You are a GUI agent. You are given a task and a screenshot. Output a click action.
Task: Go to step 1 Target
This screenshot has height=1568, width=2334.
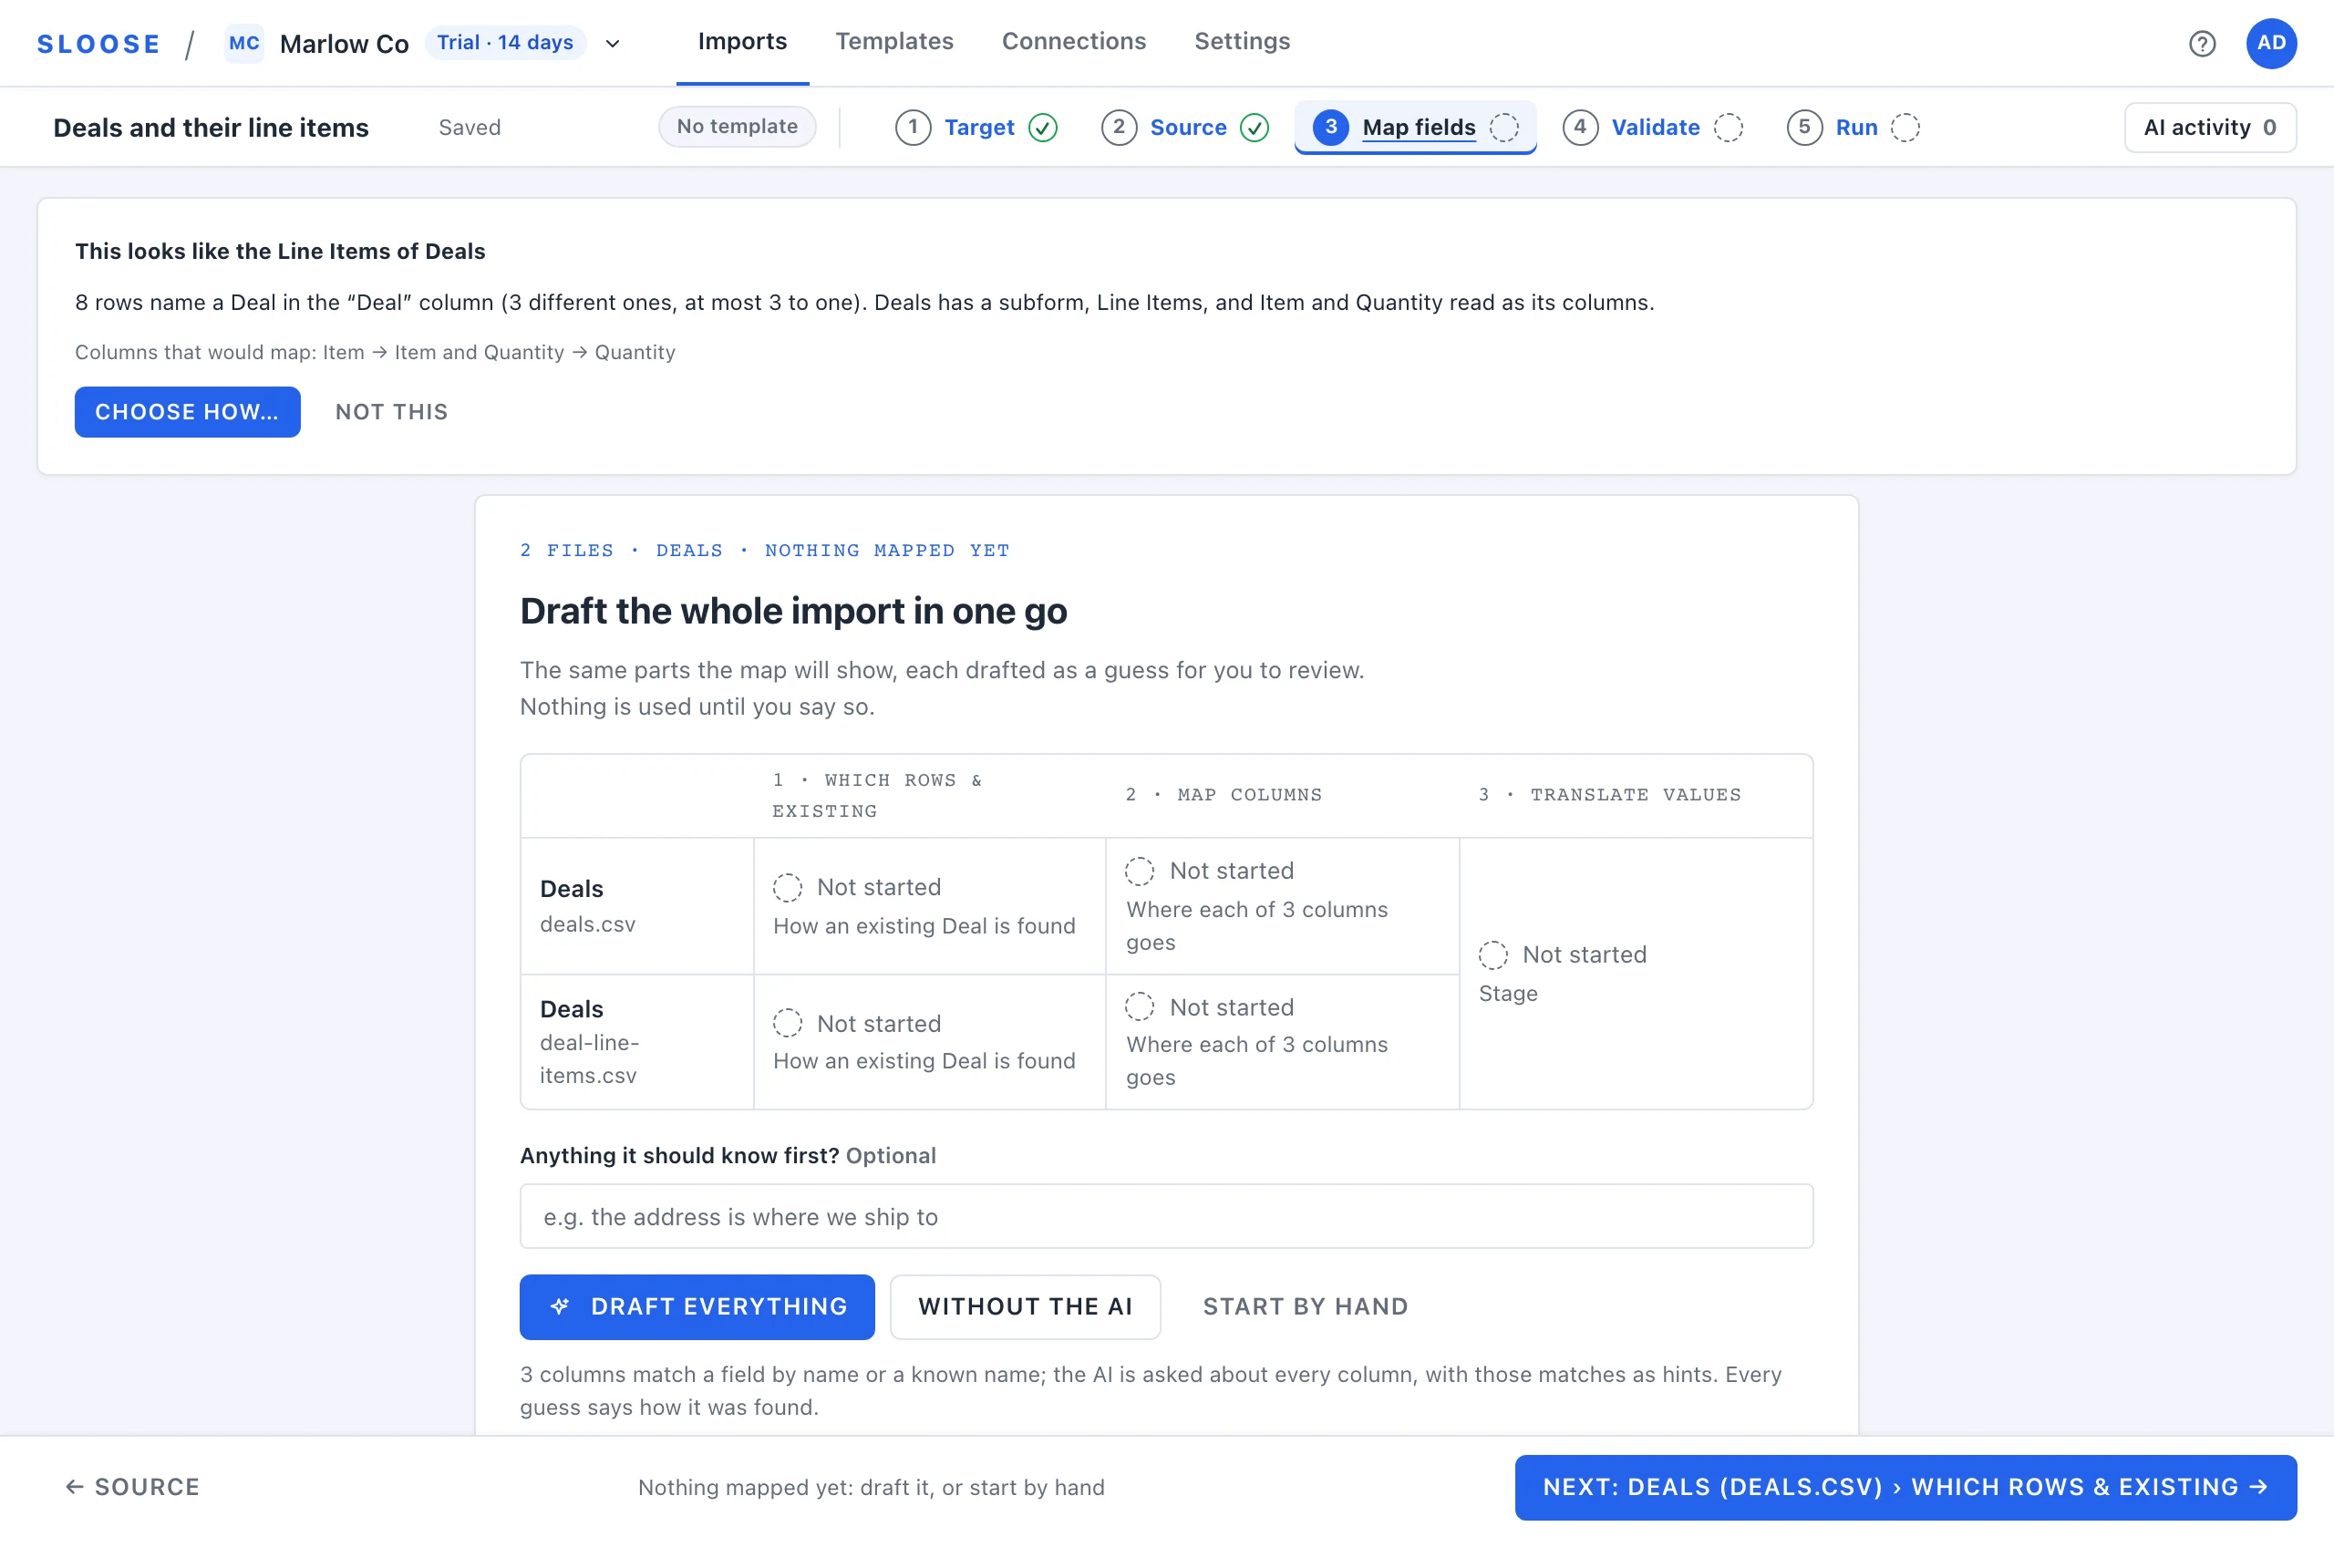tap(978, 127)
